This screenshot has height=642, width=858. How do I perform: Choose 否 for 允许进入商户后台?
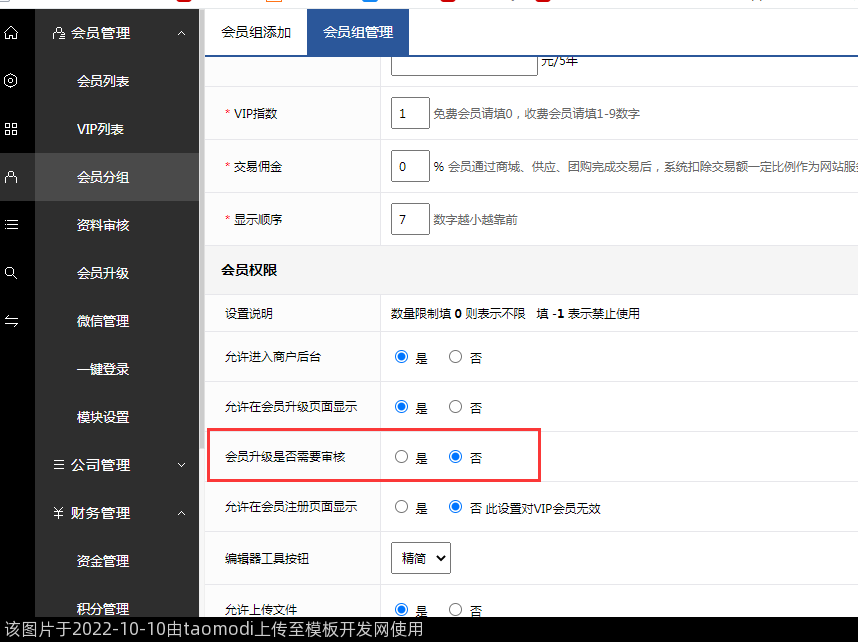[x=456, y=357]
